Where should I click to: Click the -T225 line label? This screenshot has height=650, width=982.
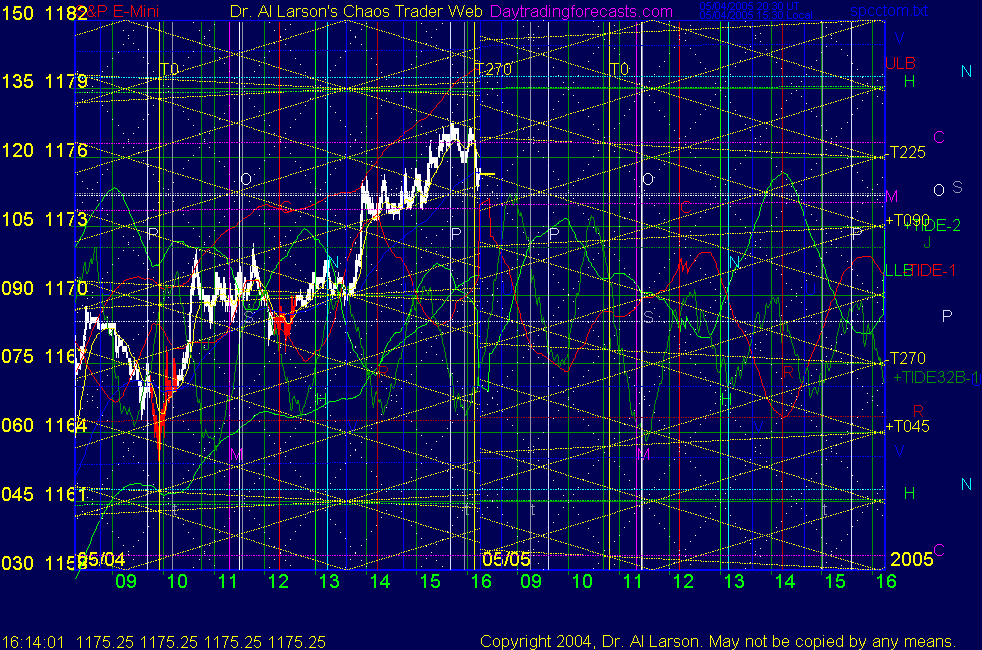click(x=906, y=153)
